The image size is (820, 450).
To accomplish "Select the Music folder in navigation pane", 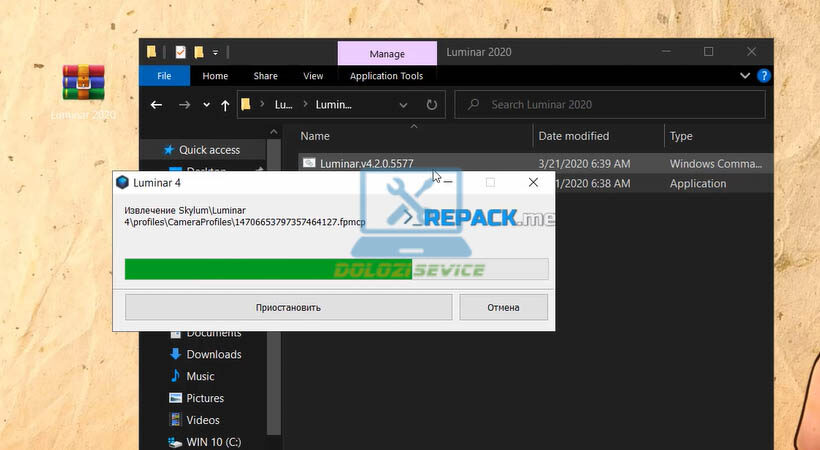I will point(200,376).
